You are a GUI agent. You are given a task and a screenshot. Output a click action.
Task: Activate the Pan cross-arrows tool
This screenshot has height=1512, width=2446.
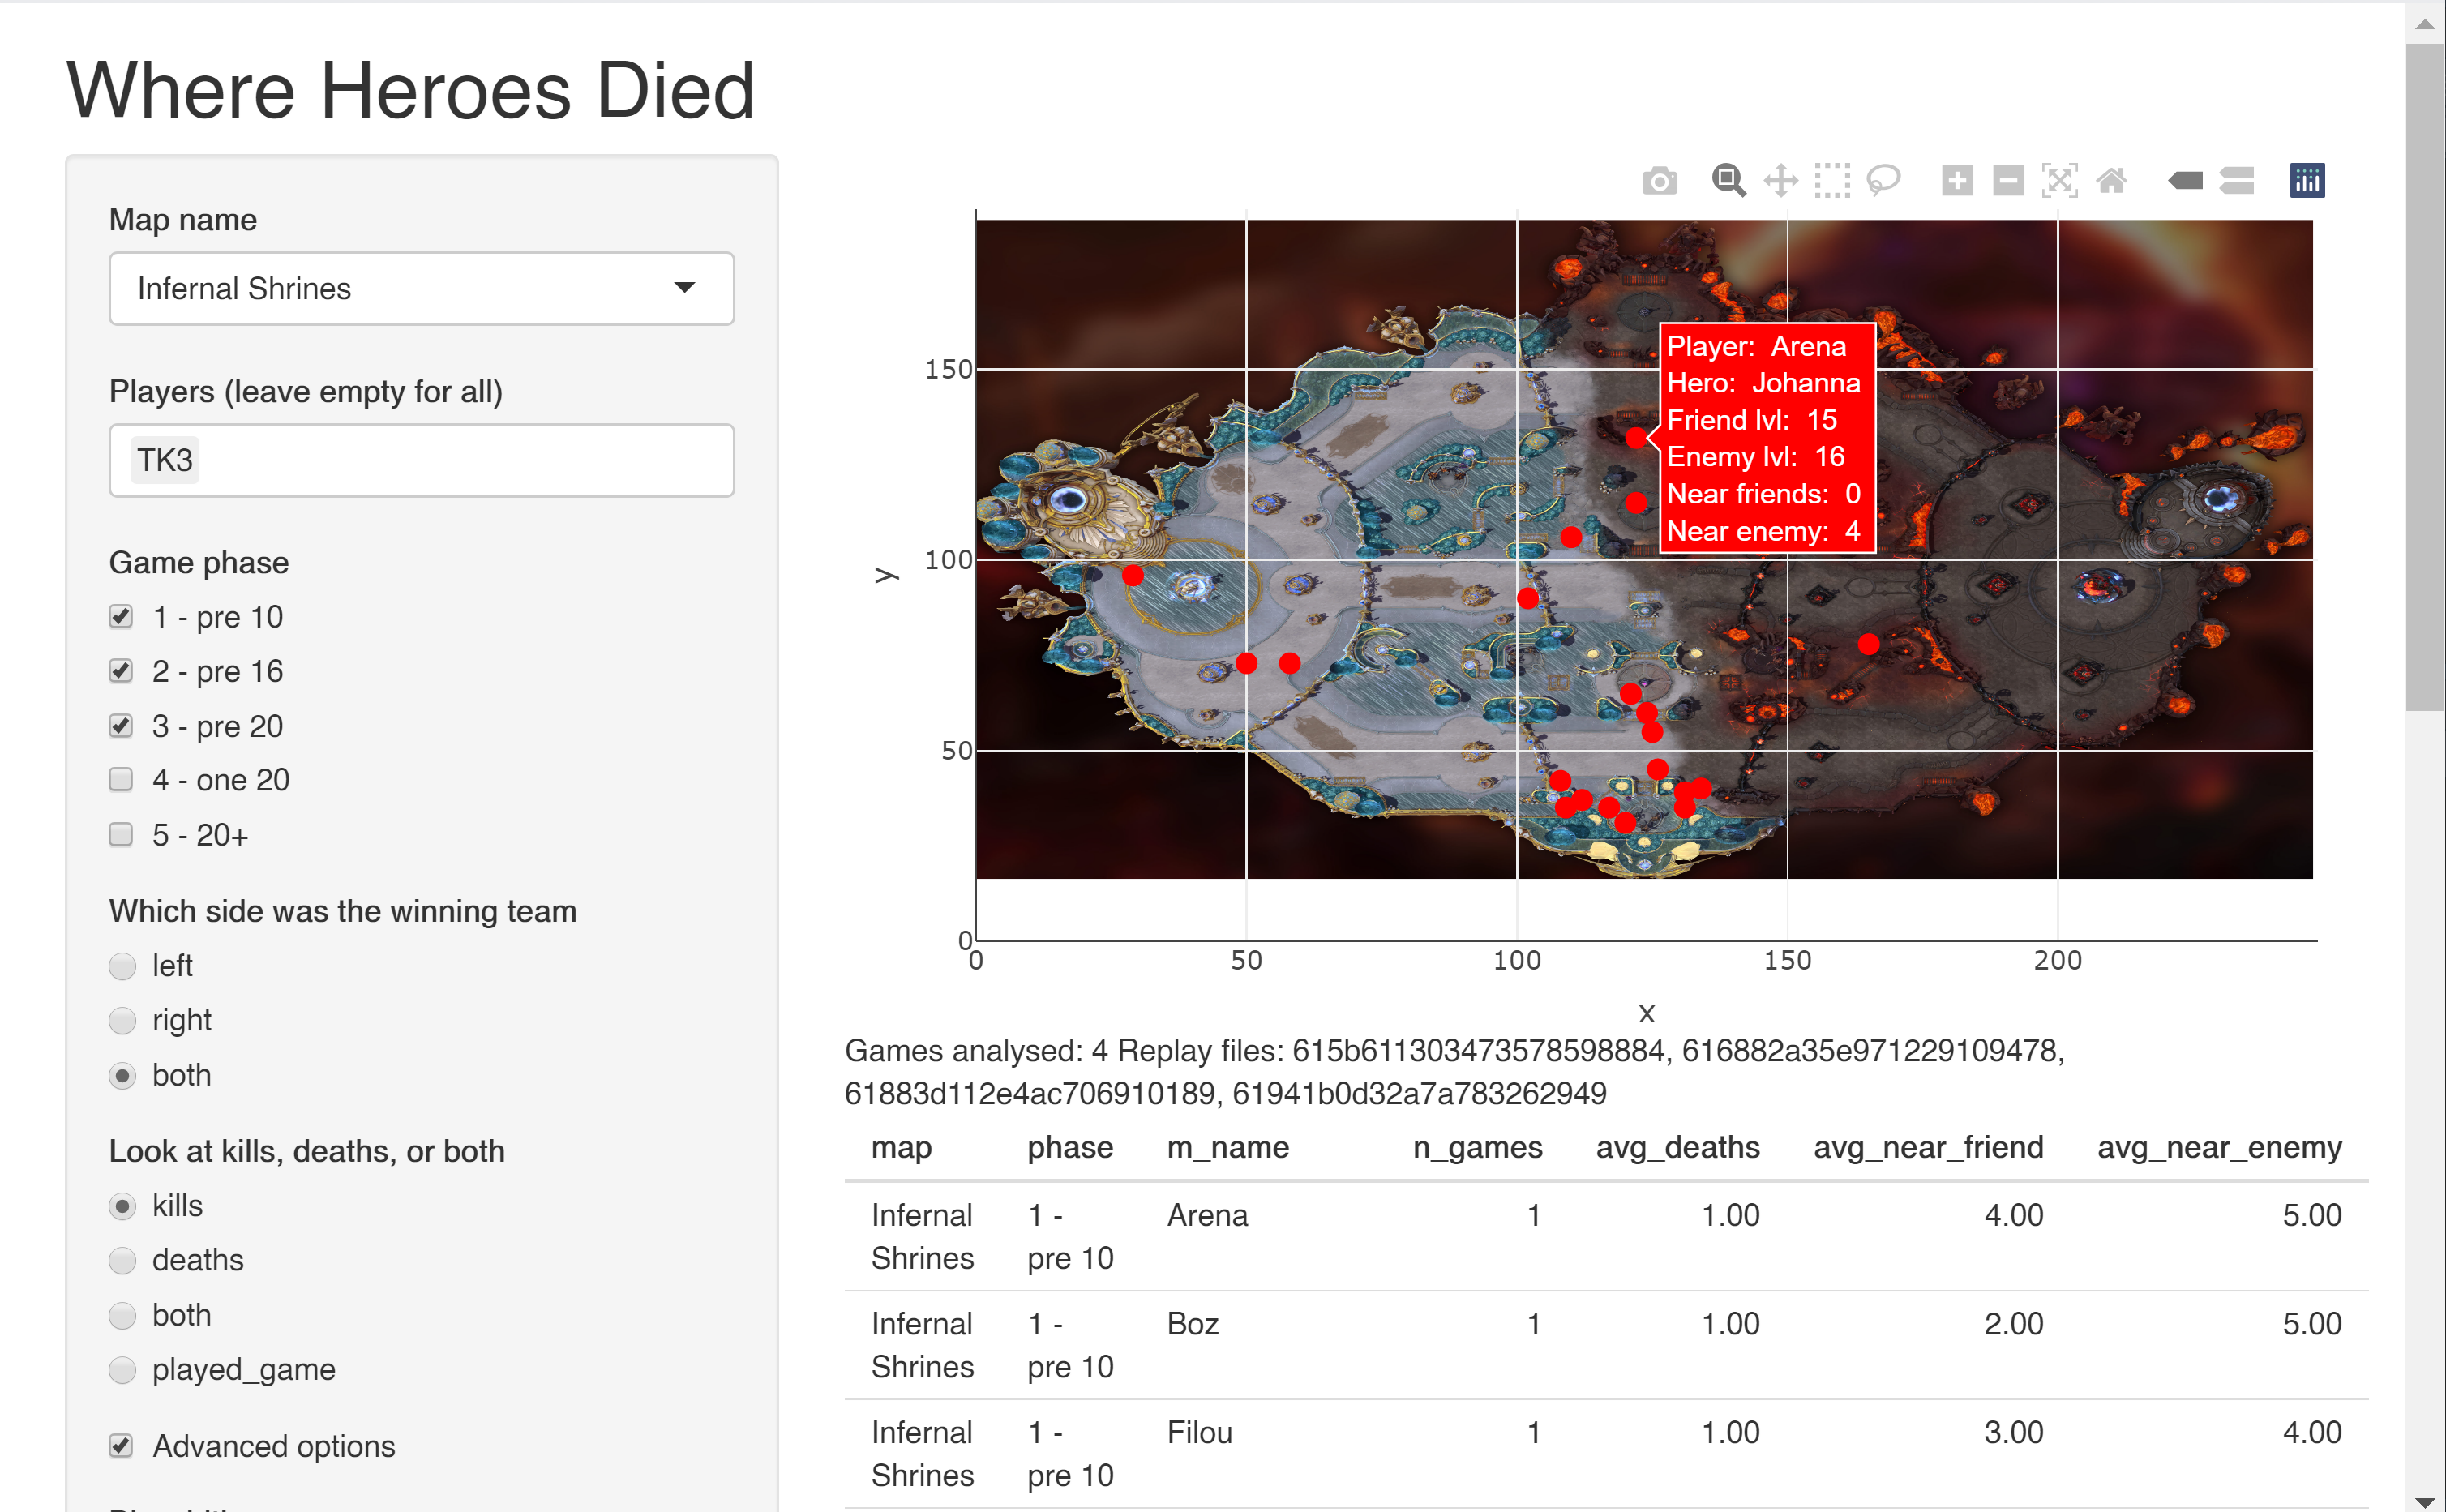coord(1780,181)
